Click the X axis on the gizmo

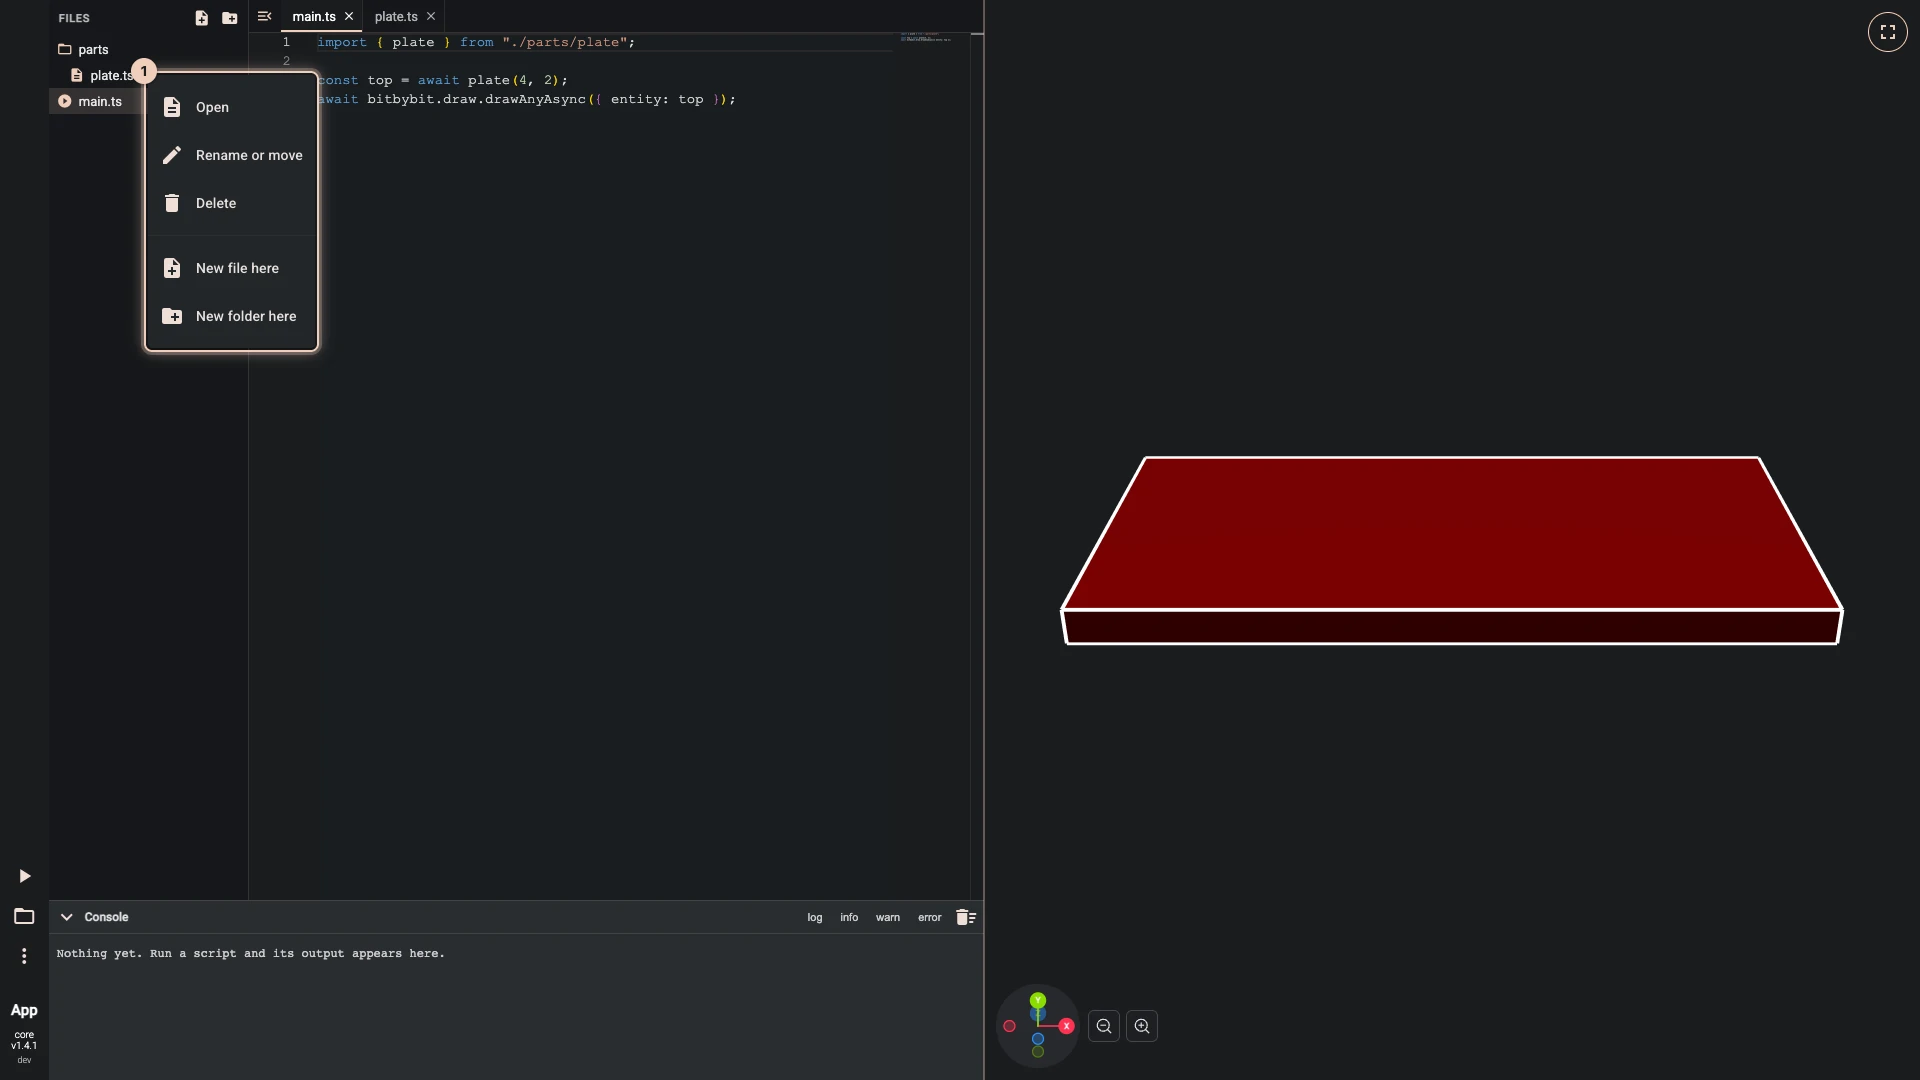click(1067, 1026)
